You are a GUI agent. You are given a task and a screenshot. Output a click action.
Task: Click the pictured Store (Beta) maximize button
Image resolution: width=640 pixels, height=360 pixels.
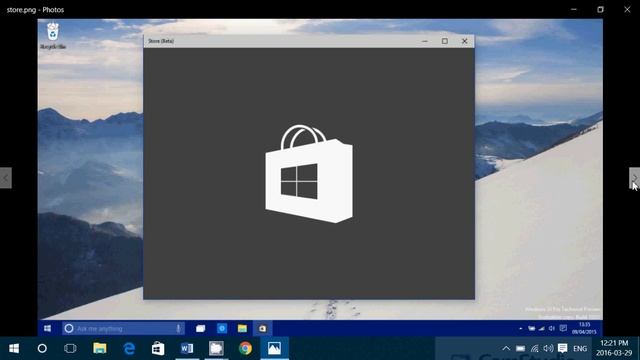(445, 41)
